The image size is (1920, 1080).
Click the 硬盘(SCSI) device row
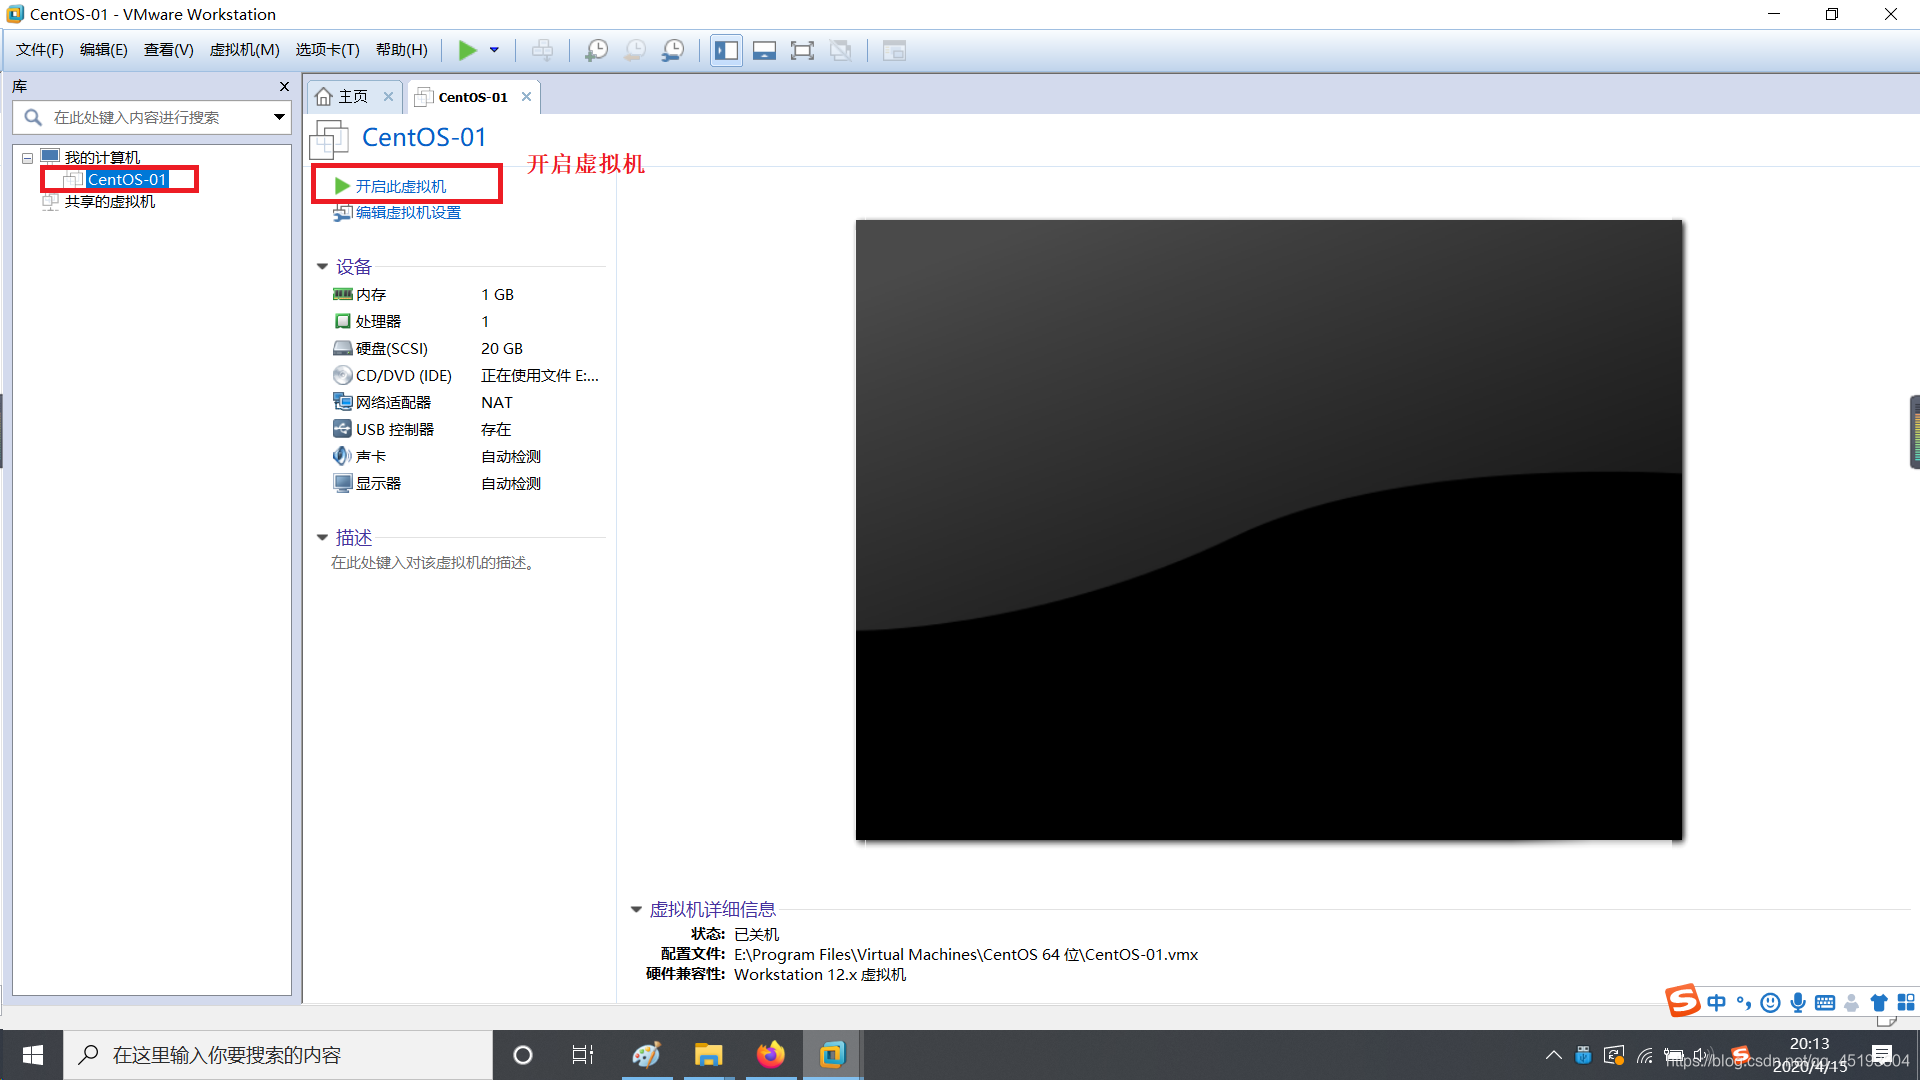(468, 349)
